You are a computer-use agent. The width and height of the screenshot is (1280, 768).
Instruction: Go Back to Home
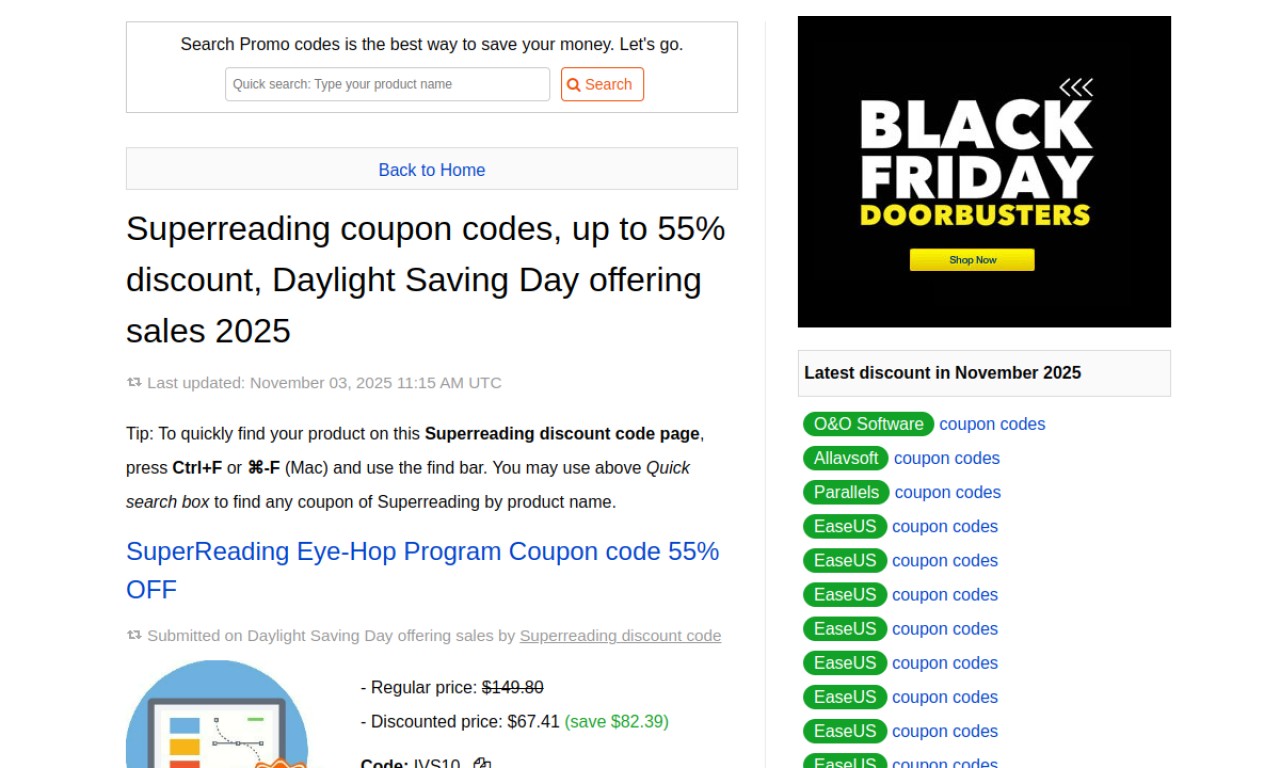pos(432,170)
